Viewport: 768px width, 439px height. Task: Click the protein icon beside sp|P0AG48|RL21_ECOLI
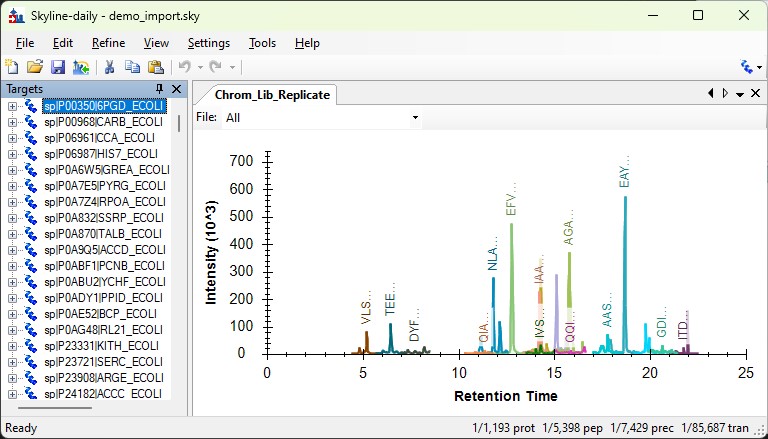click(30, 330)
